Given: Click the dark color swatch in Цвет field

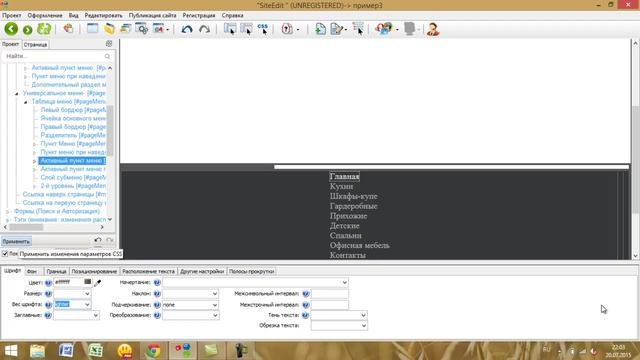Looking at the screenshot, I should pyautogui.click(x=87, y=282).
